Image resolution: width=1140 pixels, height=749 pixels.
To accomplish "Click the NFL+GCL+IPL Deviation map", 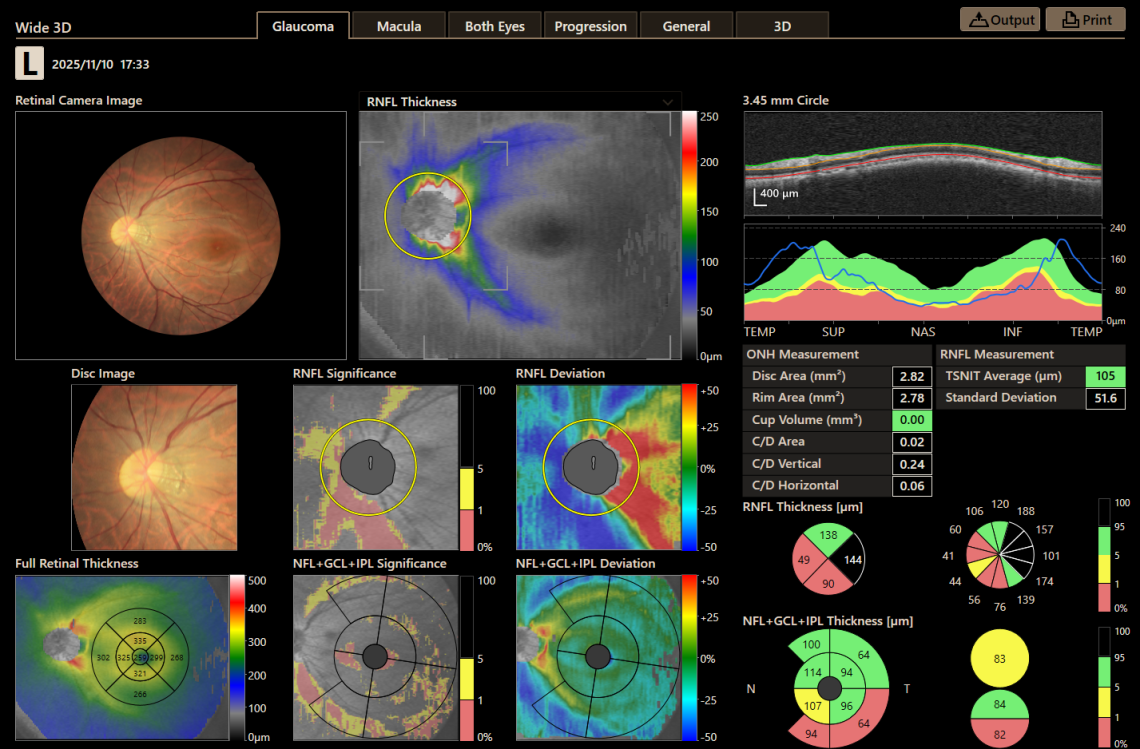I will pos(600,658).
